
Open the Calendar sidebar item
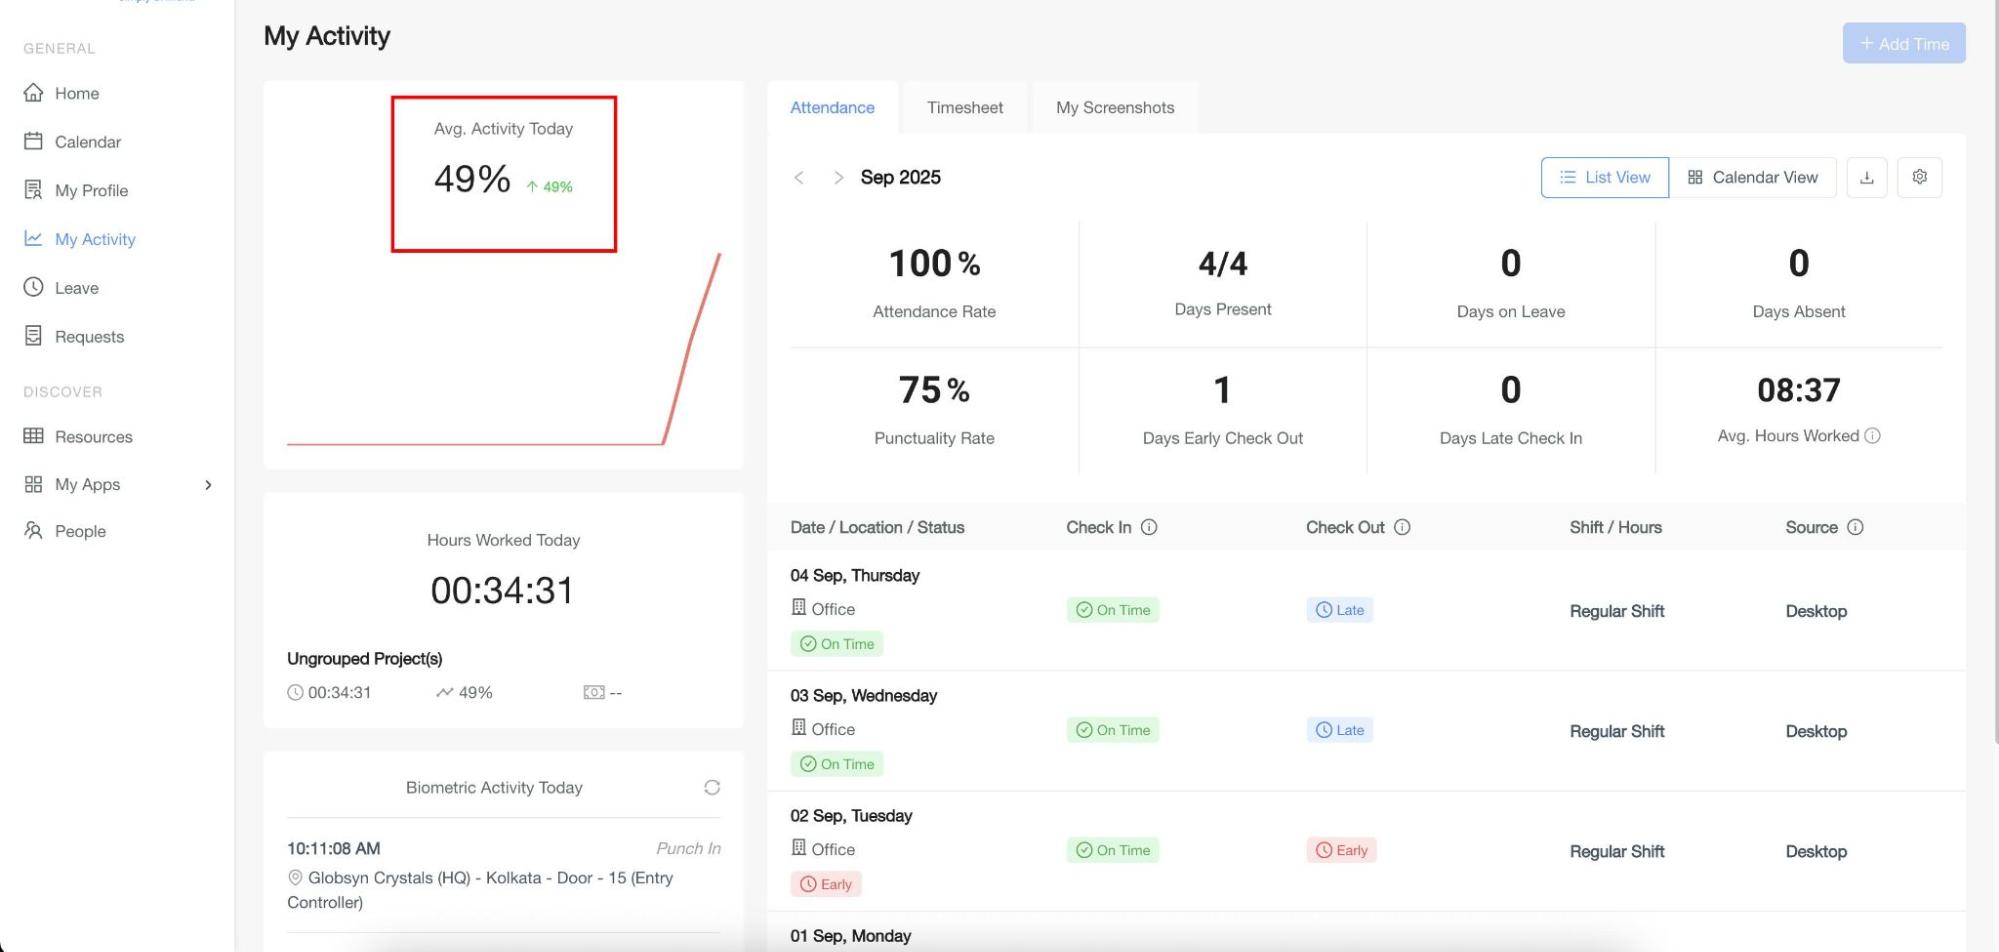tap(87, 142)
